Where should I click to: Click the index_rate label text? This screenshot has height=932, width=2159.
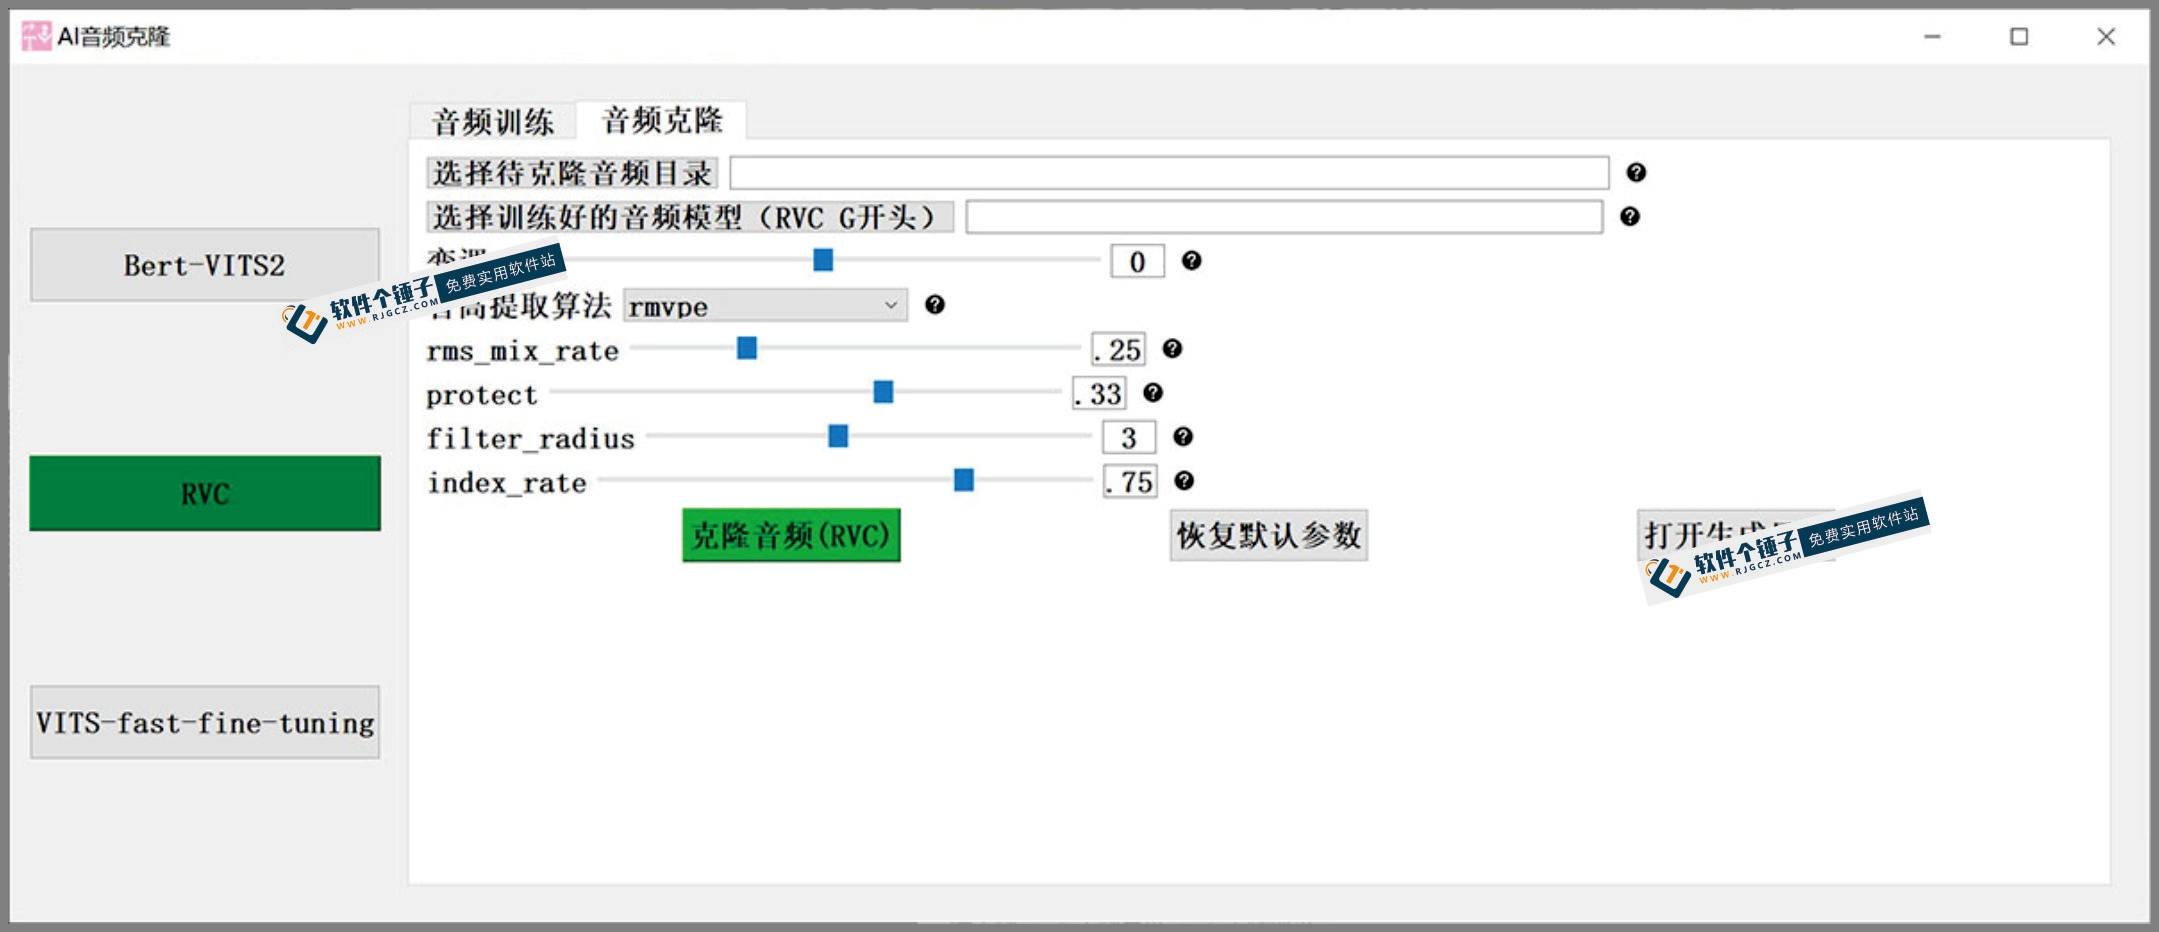tap(507, 483)
